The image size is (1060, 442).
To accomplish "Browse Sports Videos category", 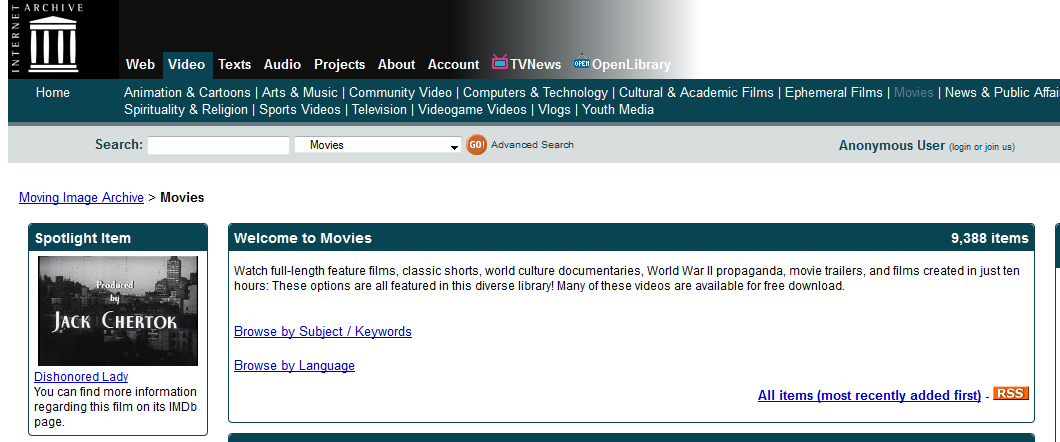I will point(299,109).
